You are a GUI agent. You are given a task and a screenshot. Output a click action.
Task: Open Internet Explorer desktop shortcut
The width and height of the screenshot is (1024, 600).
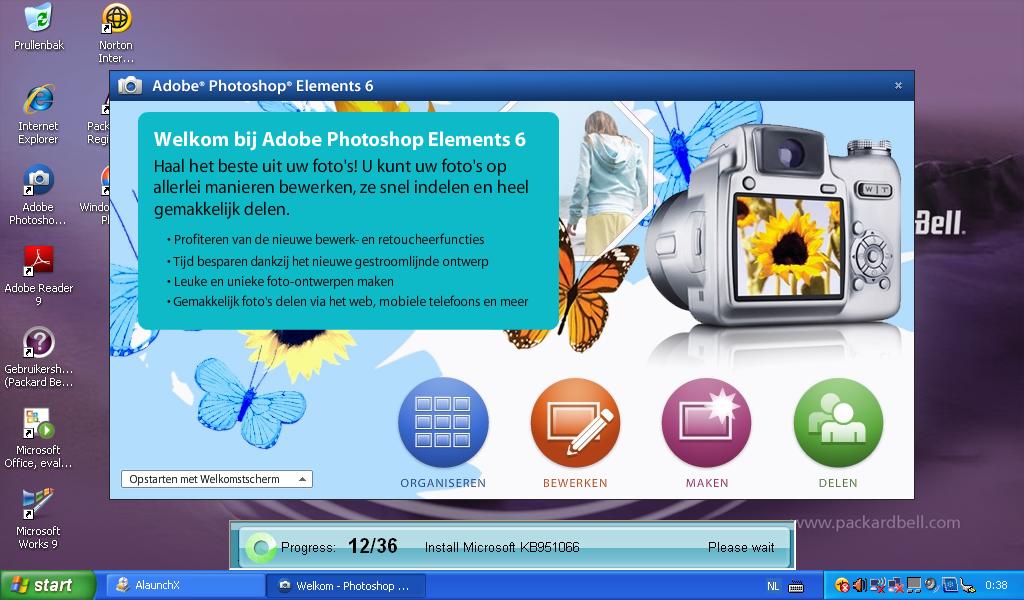(x=38, y=101)
